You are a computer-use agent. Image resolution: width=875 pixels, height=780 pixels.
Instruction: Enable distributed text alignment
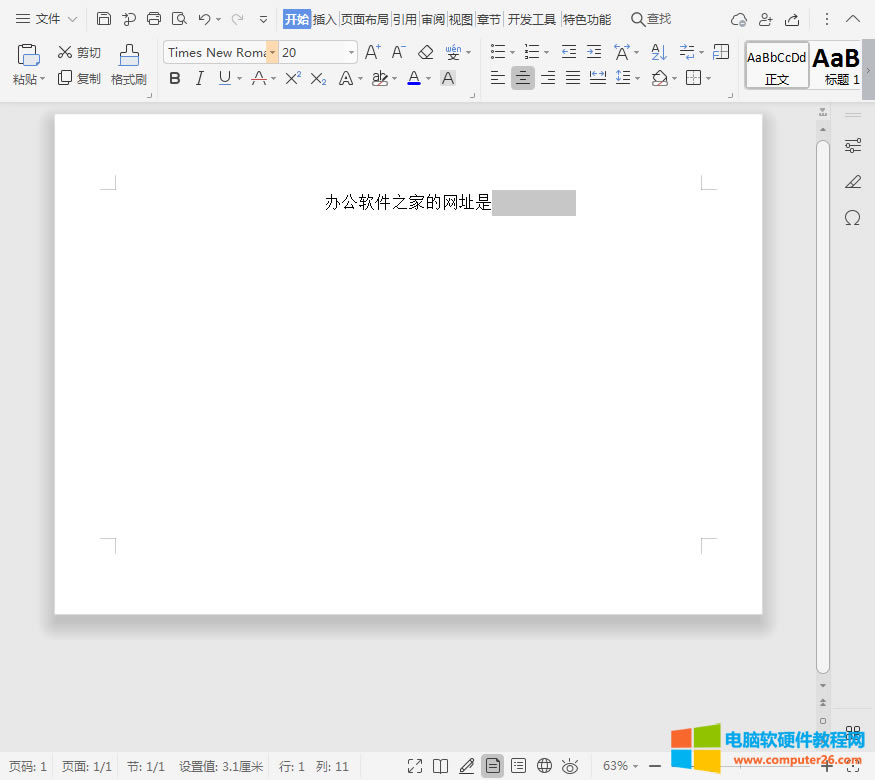coord(597,78)
